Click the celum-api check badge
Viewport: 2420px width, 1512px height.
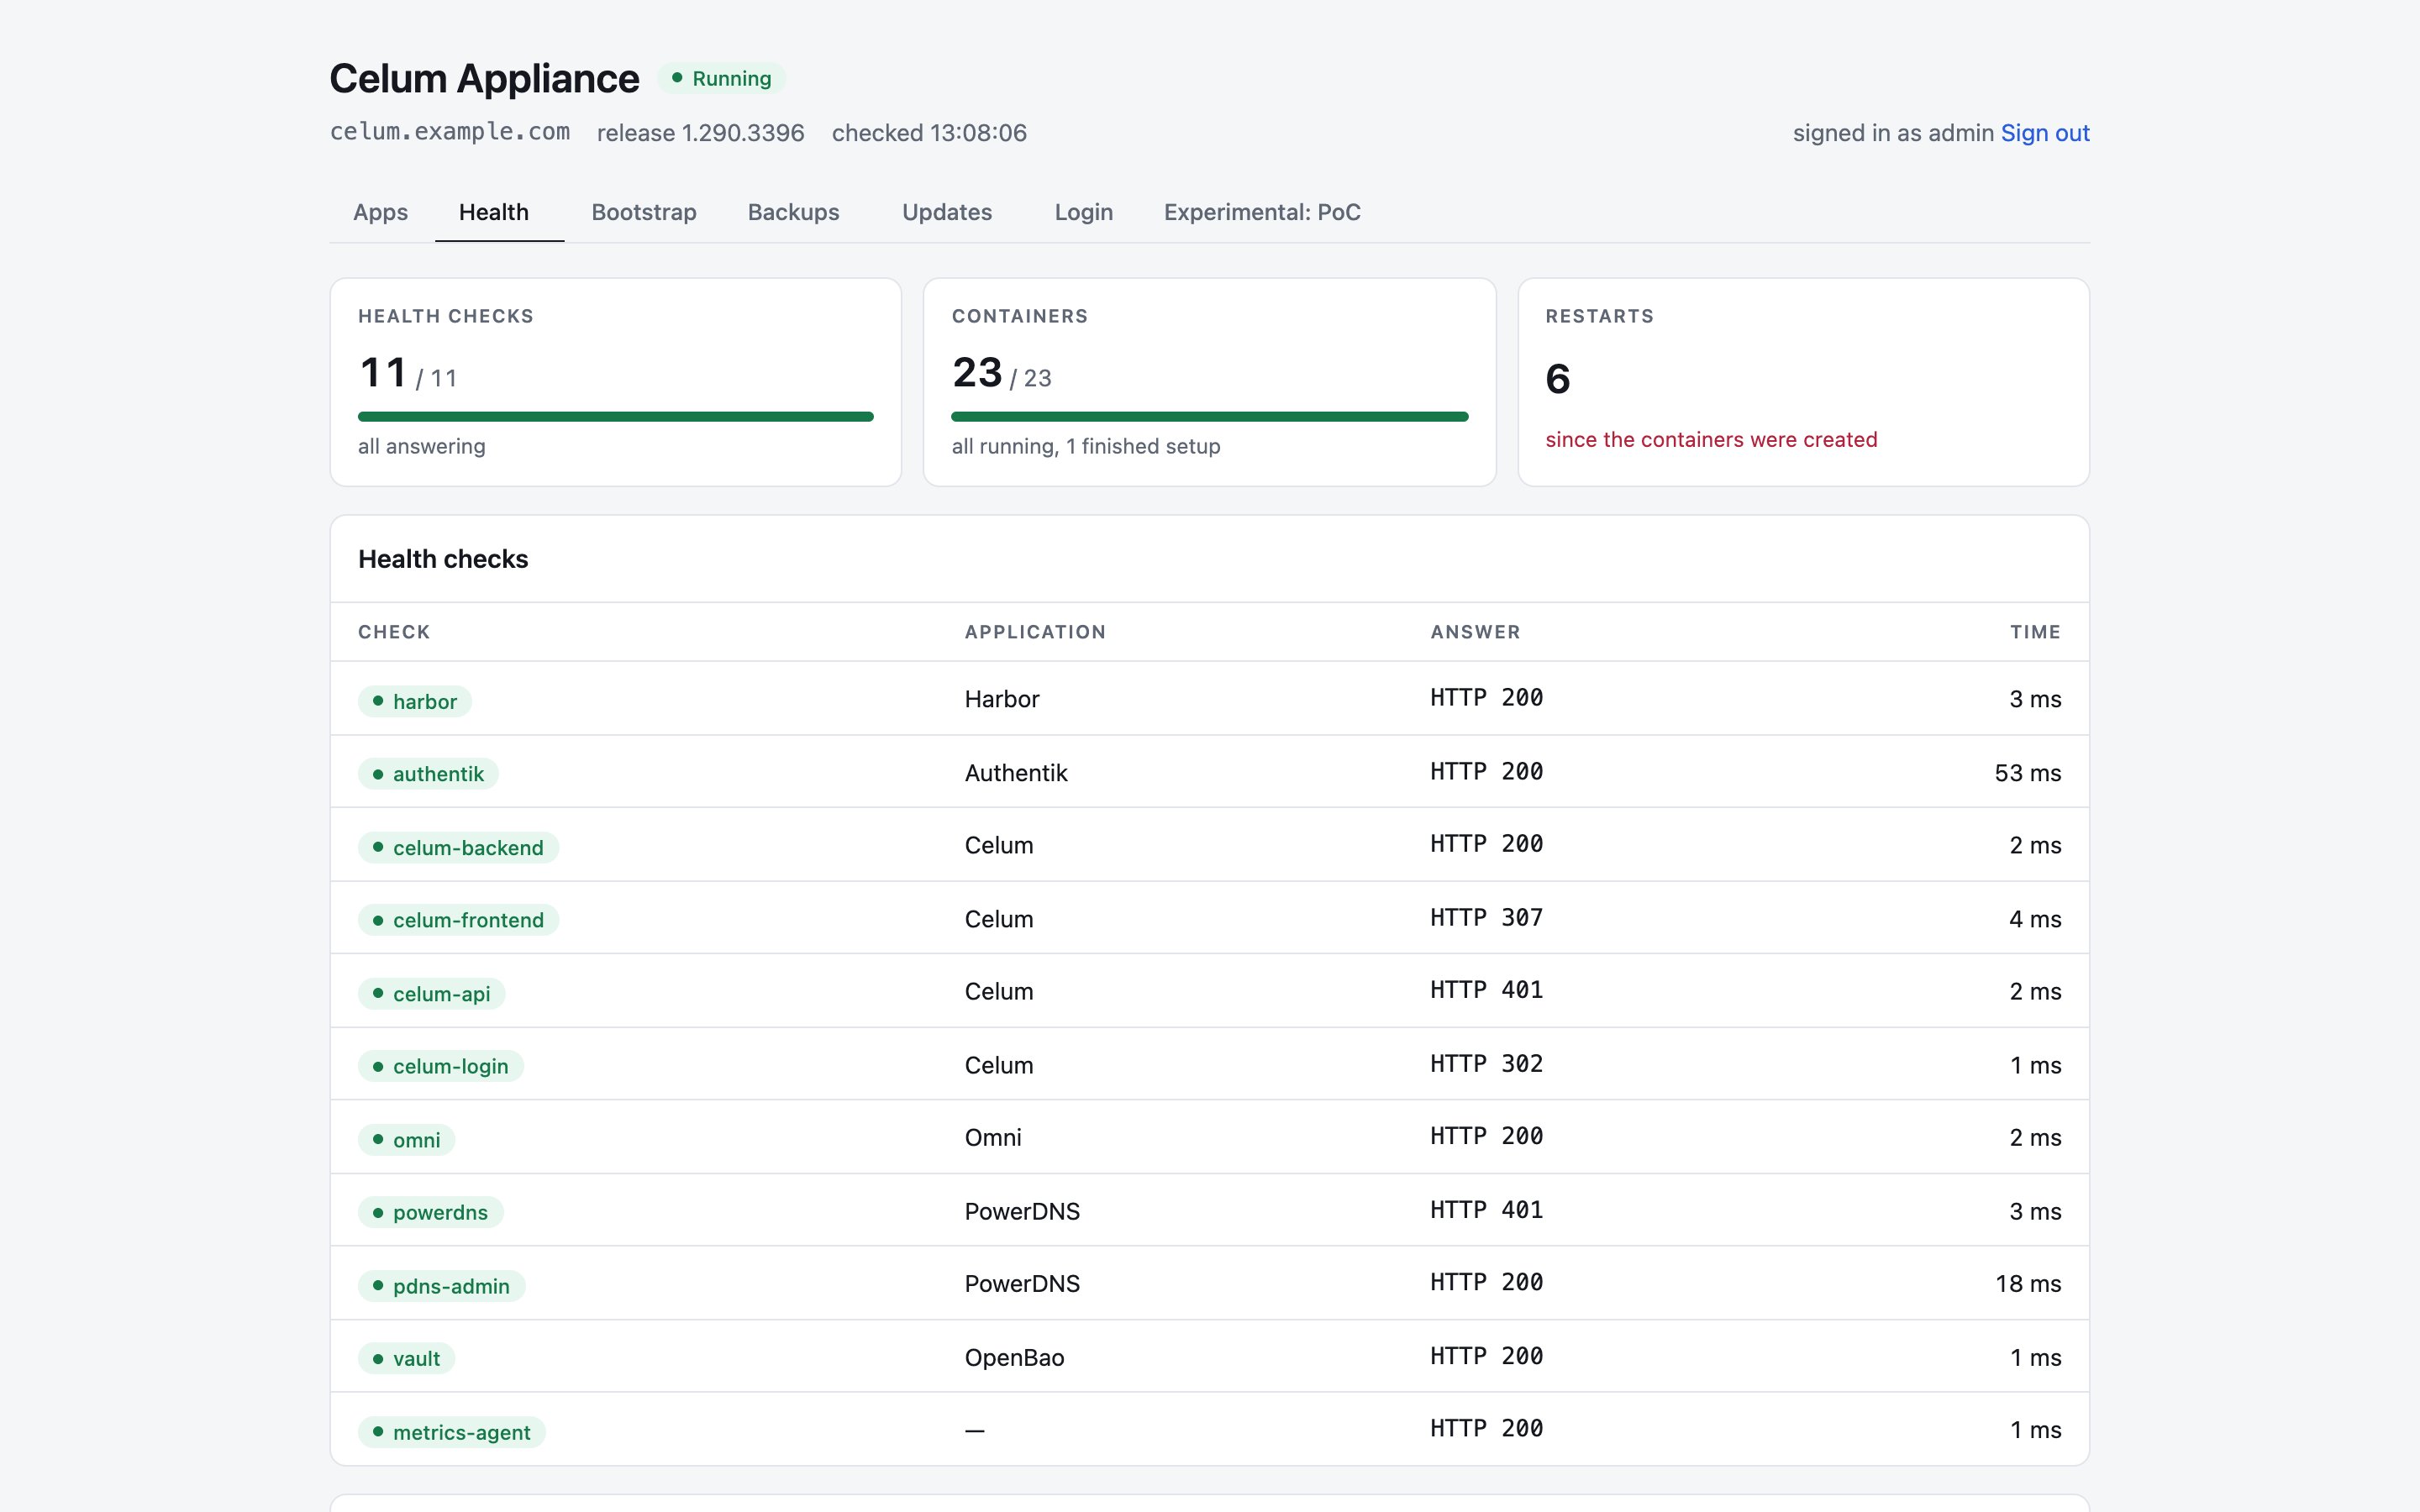(431, 994)
